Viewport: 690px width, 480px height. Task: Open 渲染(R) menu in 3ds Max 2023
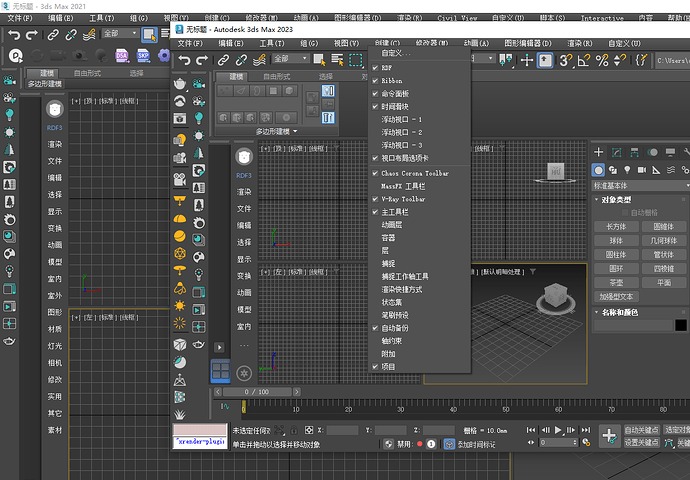pyautogui.click(x=580, y=44)
